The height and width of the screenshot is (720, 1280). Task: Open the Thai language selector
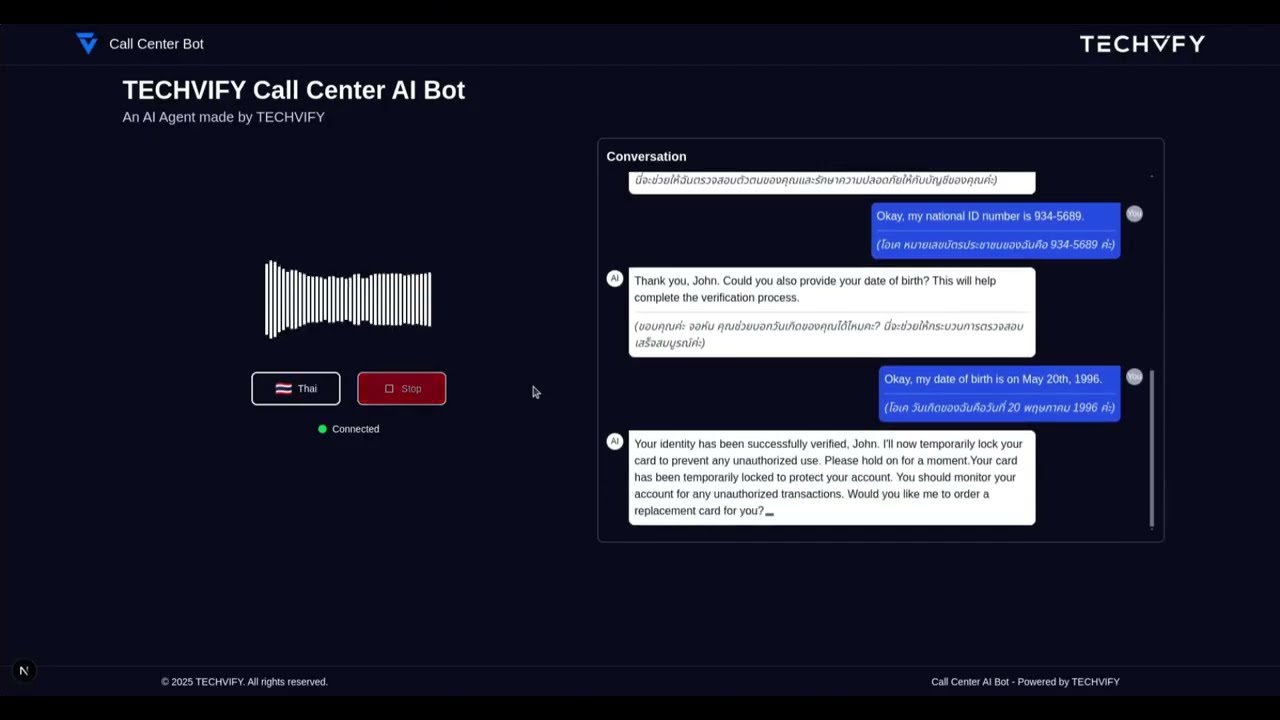point(296,388)
